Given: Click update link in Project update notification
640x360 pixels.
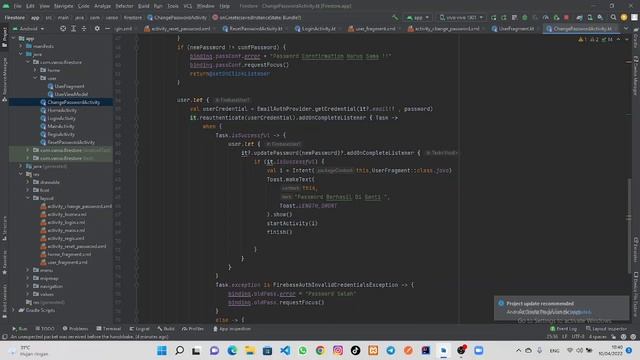Looking at the screenshot, I should pos(580,312).
